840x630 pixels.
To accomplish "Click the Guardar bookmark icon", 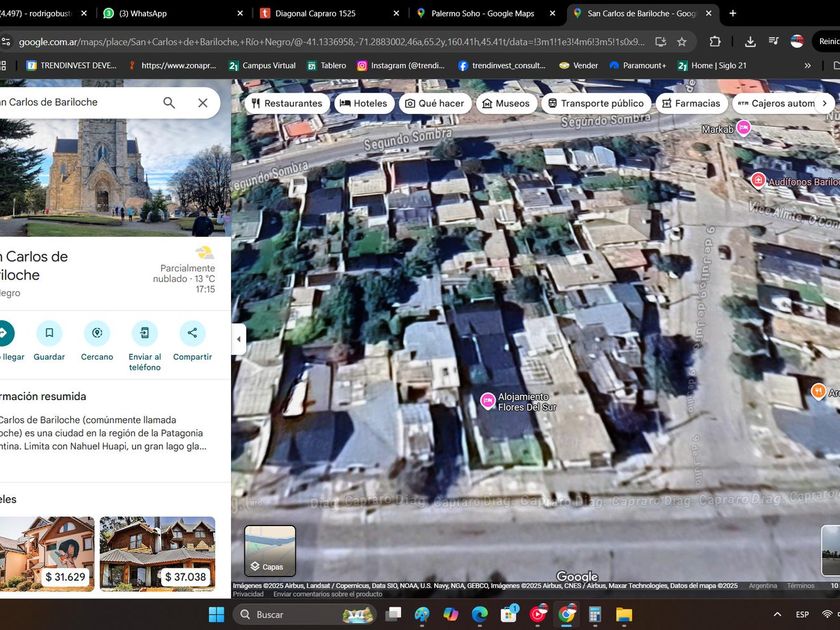I will tap(49, 334).
